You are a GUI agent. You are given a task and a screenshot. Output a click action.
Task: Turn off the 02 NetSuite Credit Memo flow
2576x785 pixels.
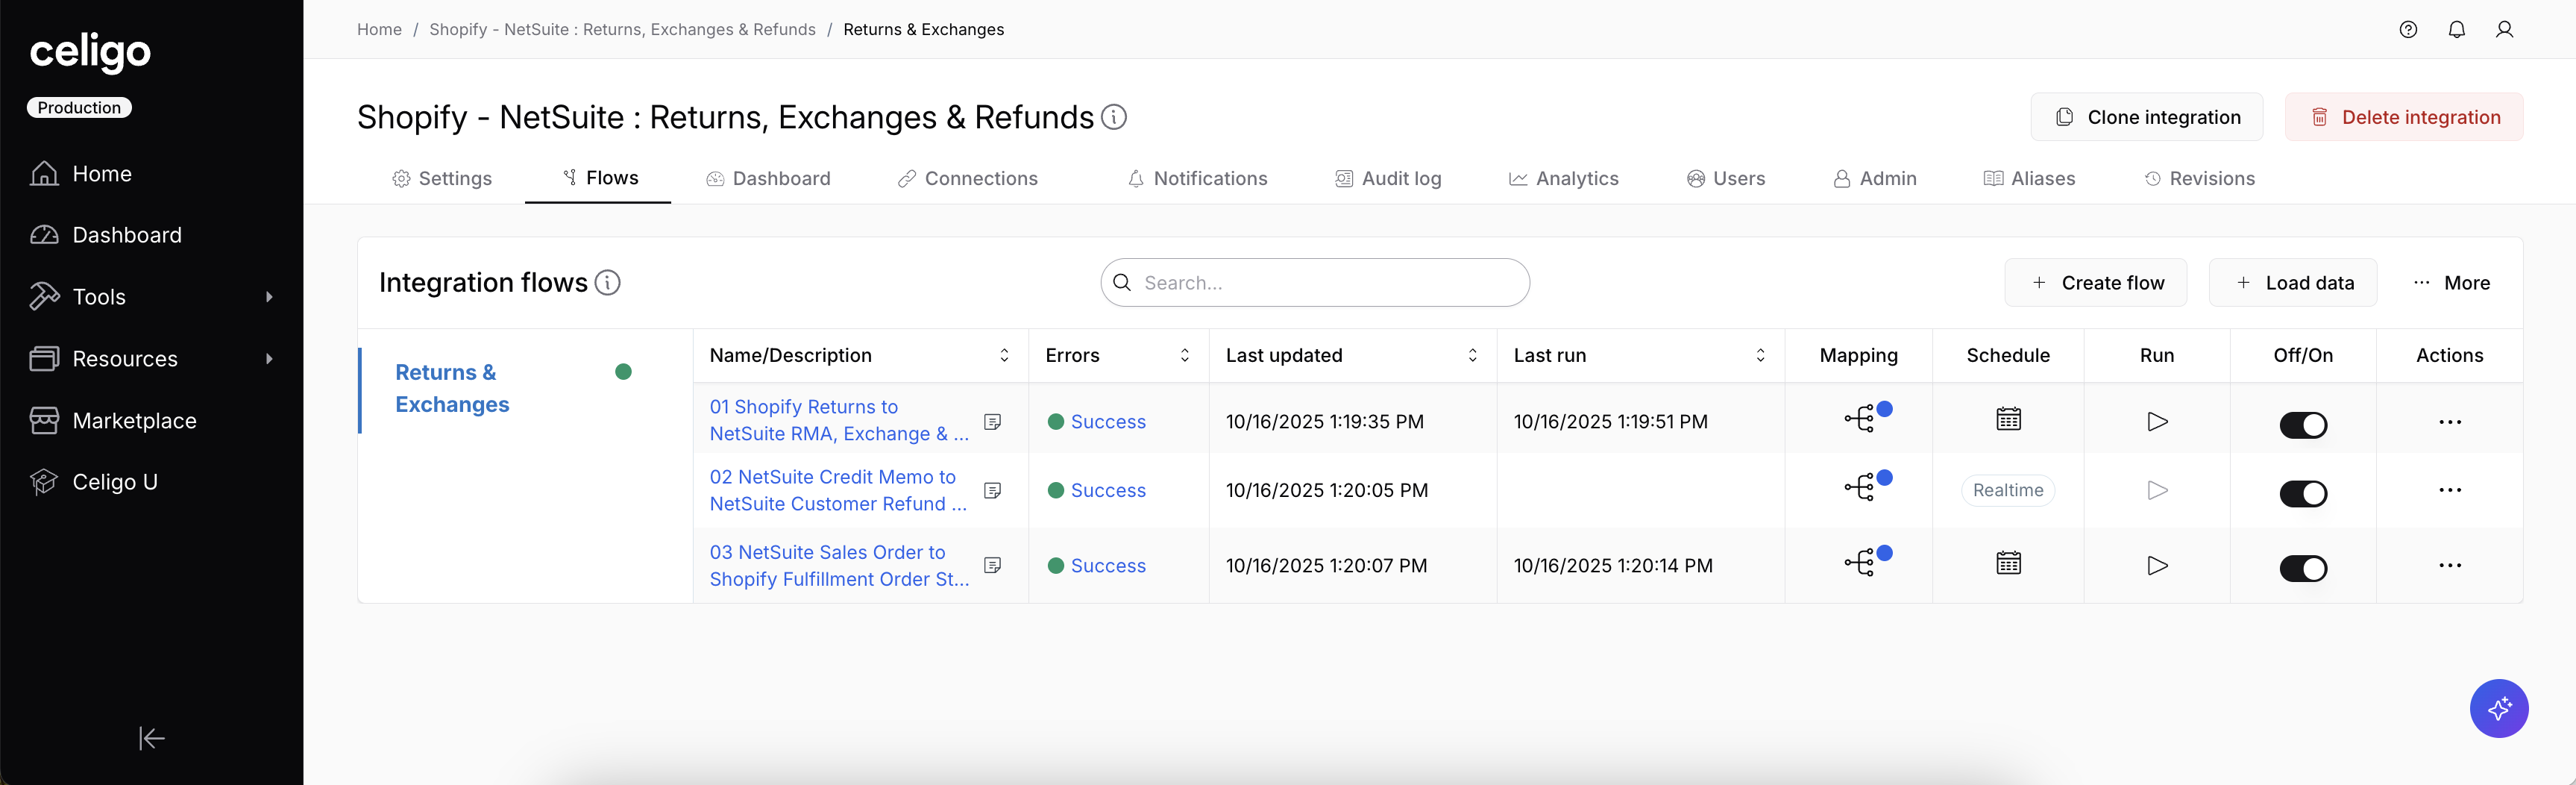(x=2303, y=494)
